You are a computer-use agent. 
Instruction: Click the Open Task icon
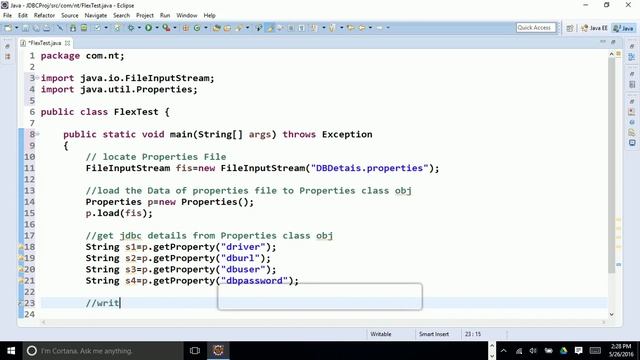227,28
